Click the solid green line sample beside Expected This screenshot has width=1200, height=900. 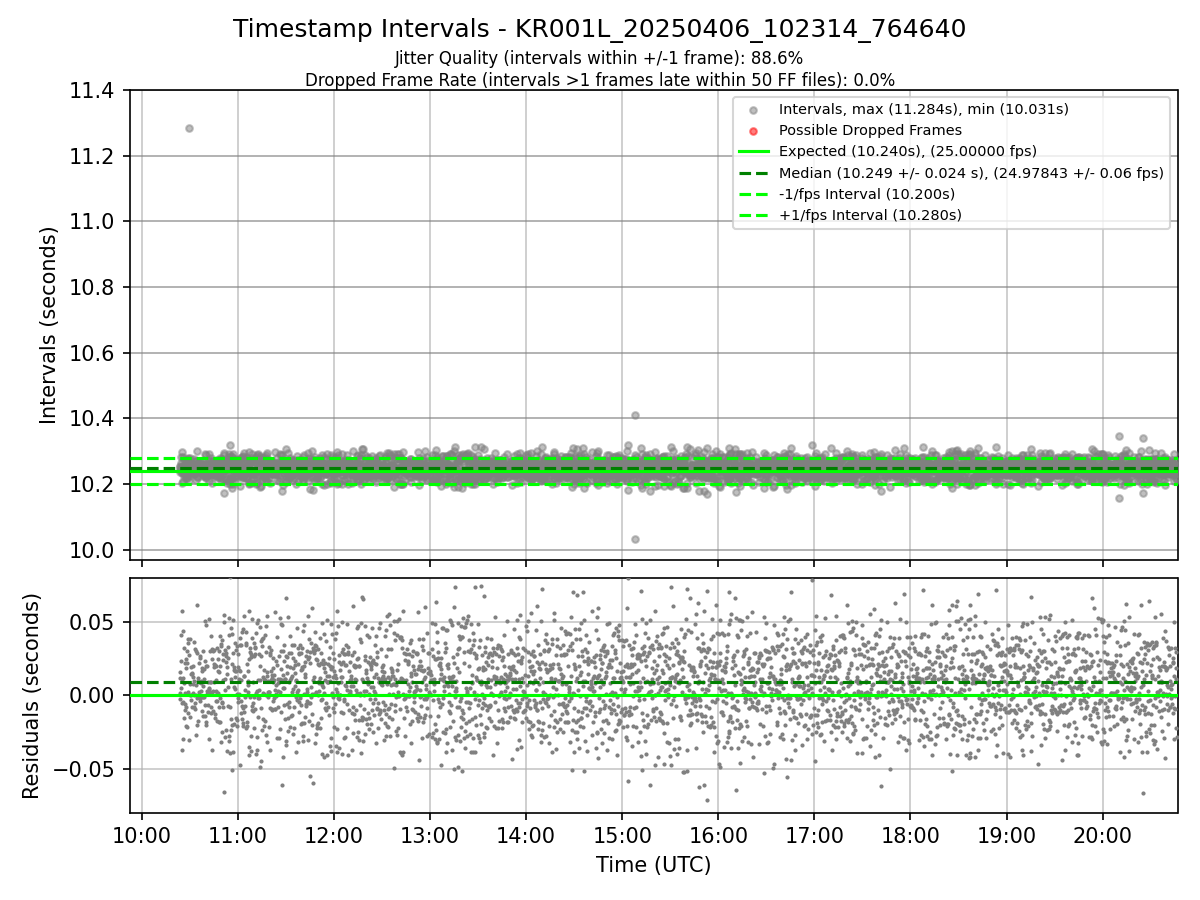click(754, 152)
